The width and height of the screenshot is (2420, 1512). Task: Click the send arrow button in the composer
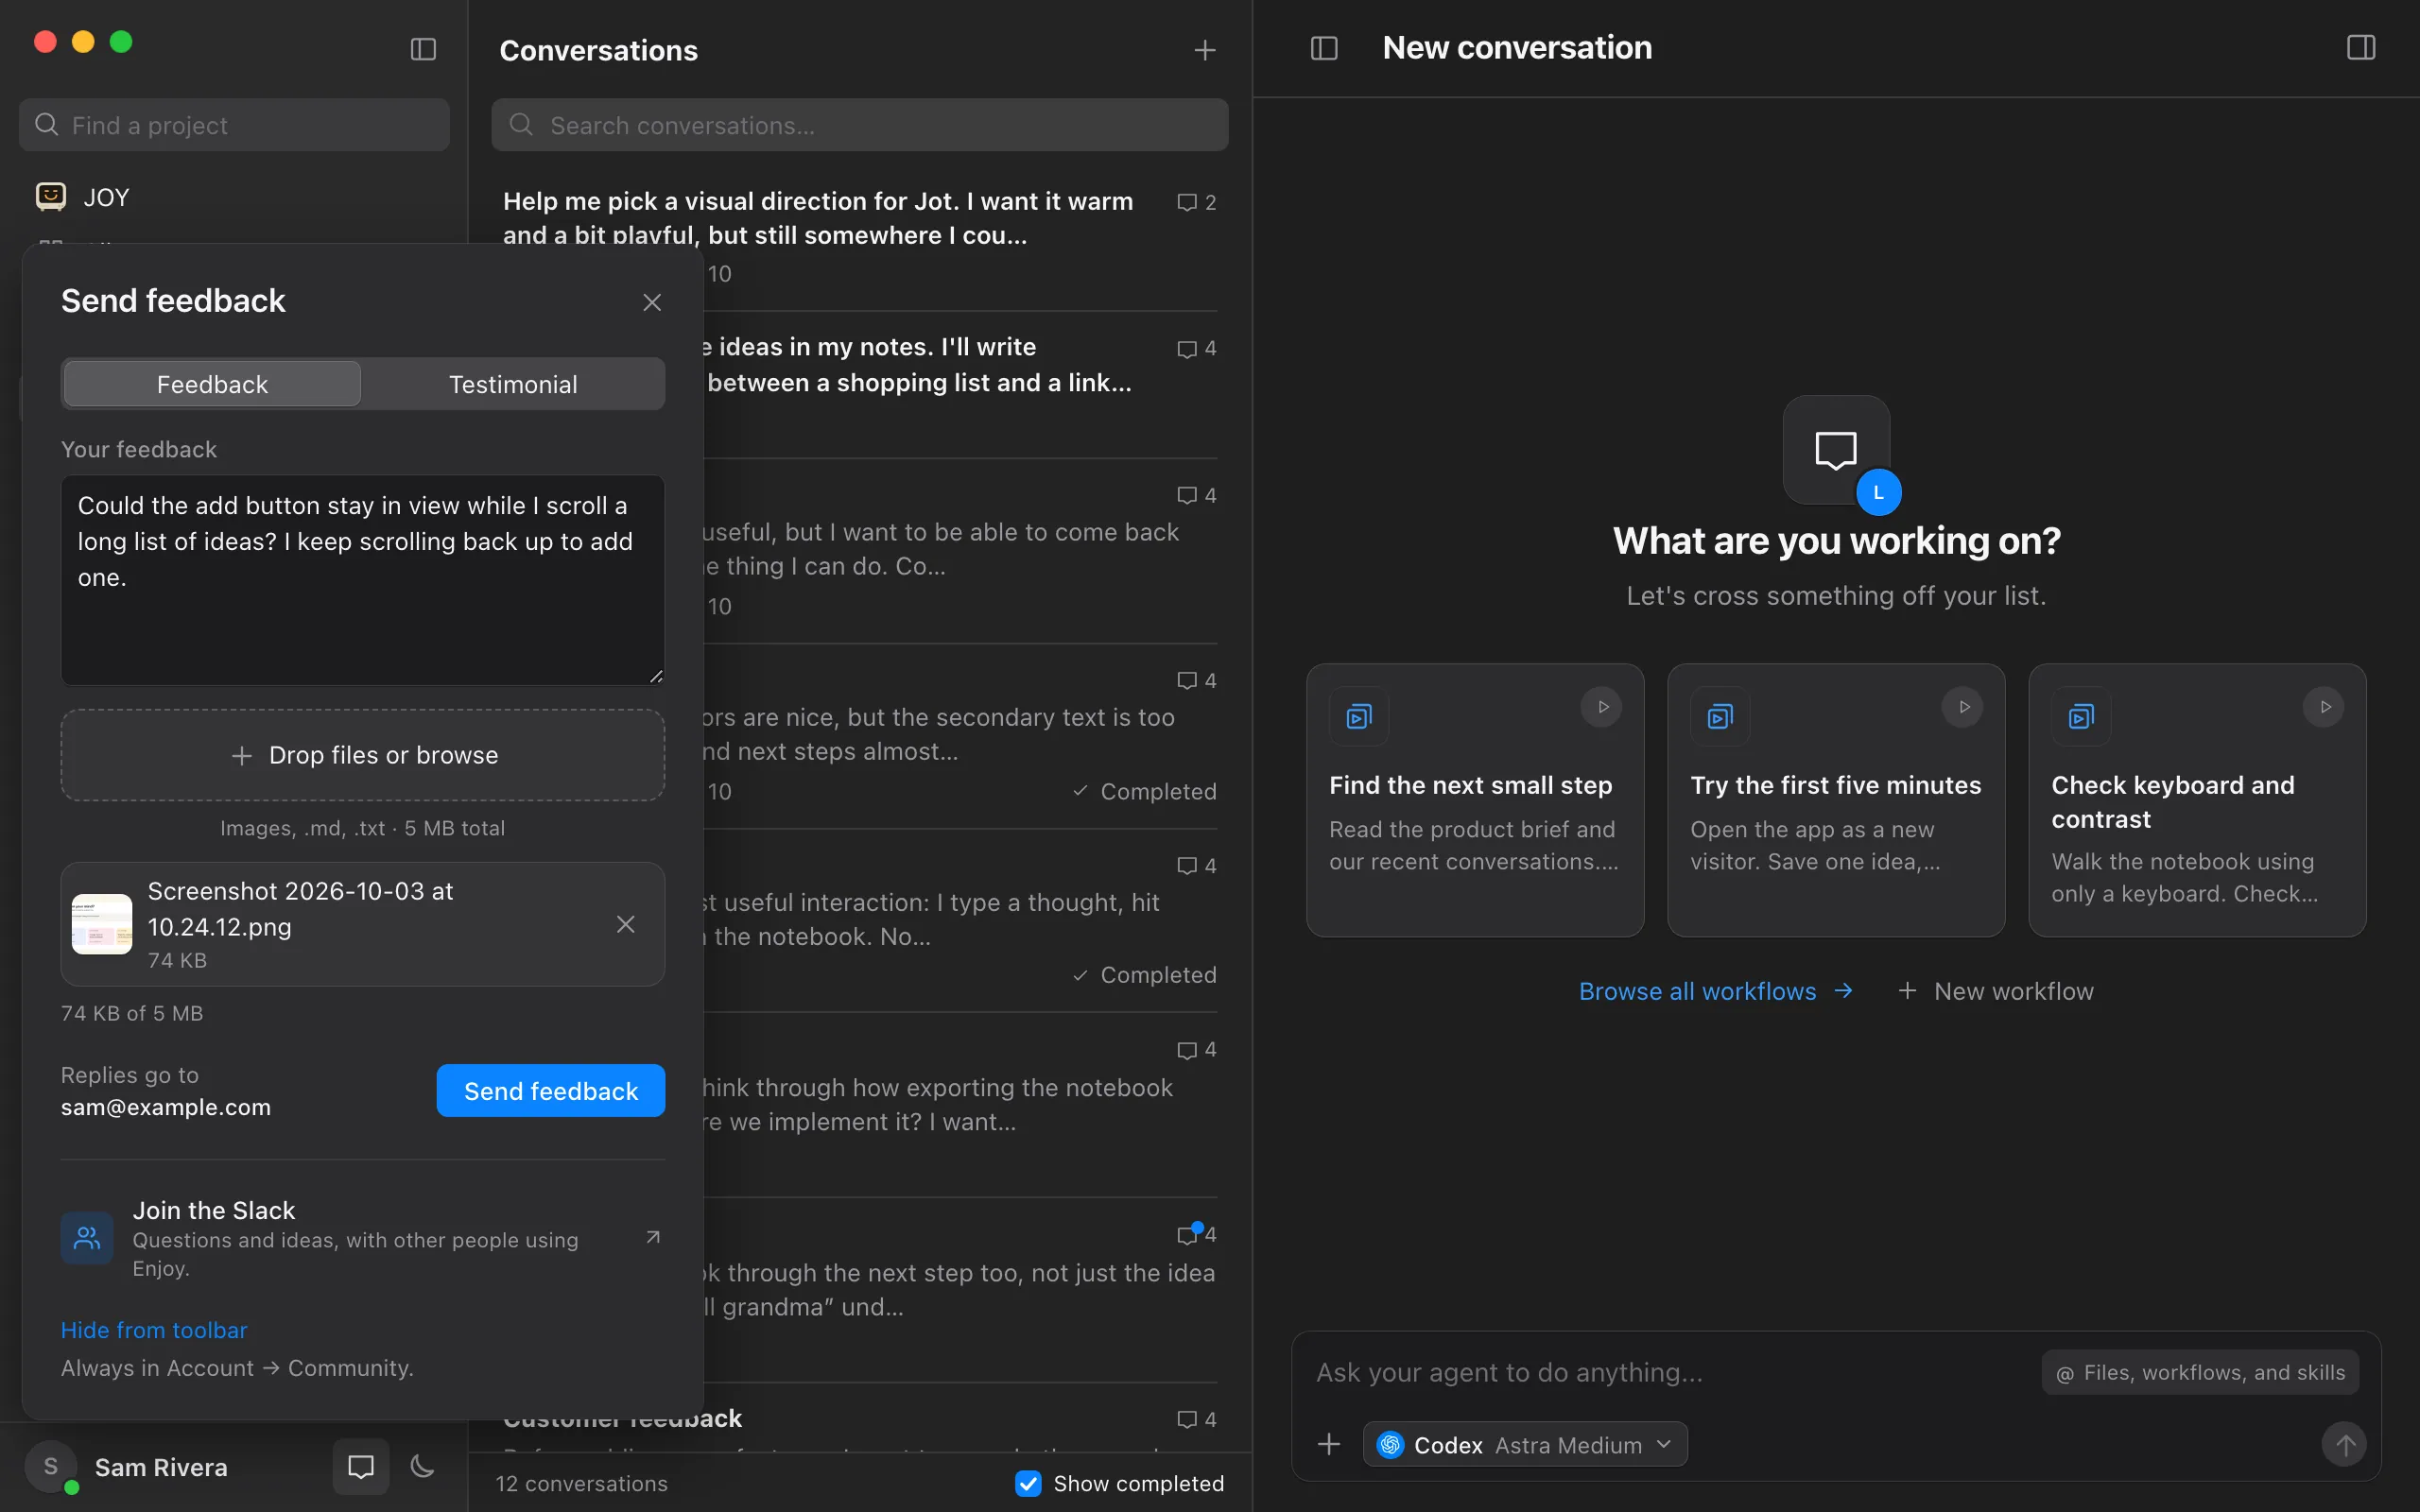click(2344, 1444)
